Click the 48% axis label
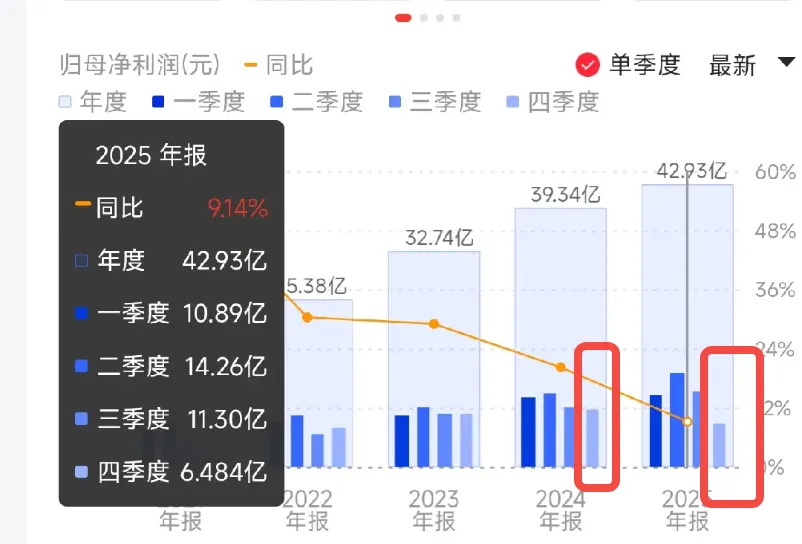 click(775, 231)
